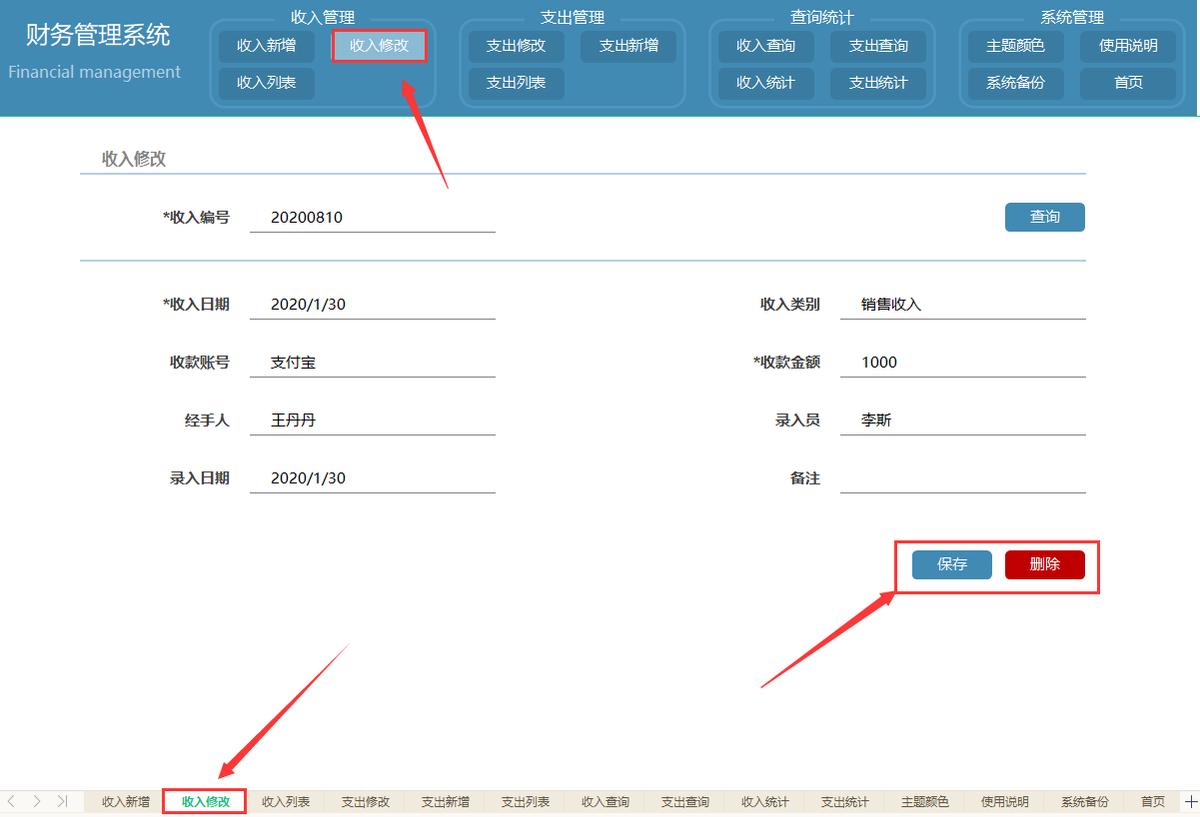Screen dimensions: 1200x817
Task: Open 支出新增 under 支出管理
Action: click(628, 46)
